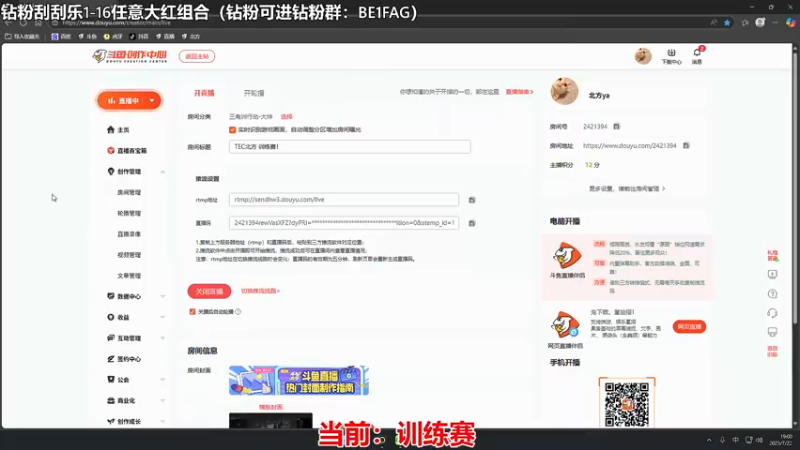Click the red 网页直播 button
The width and height of the screenshot is (800, 450).
pos(689,327)
